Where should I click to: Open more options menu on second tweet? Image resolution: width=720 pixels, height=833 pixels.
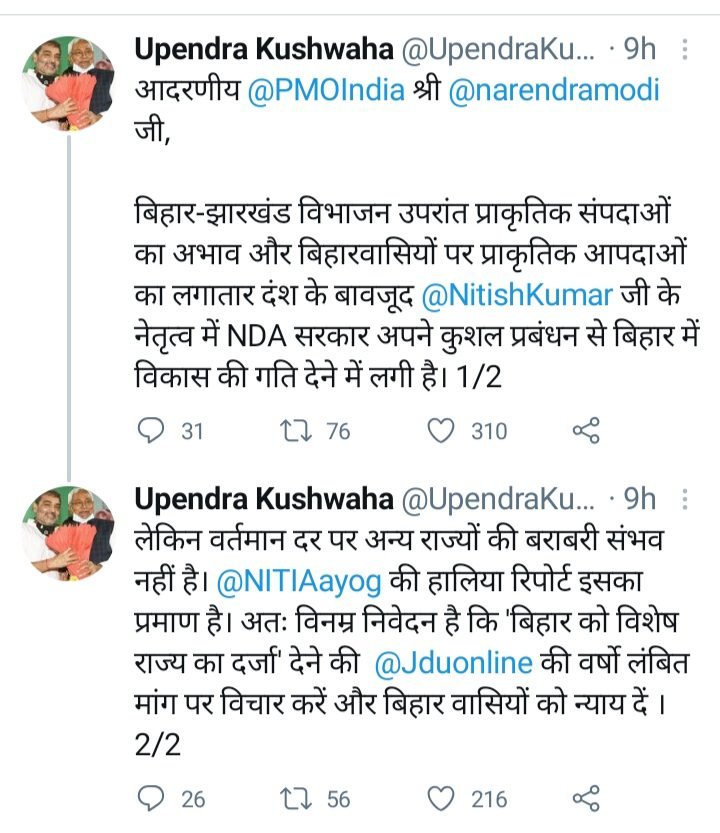click(684, 497)
